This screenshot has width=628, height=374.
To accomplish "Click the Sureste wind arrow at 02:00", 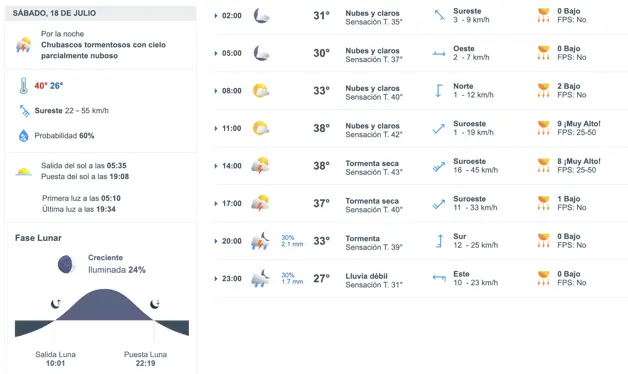I will (439, 15).
